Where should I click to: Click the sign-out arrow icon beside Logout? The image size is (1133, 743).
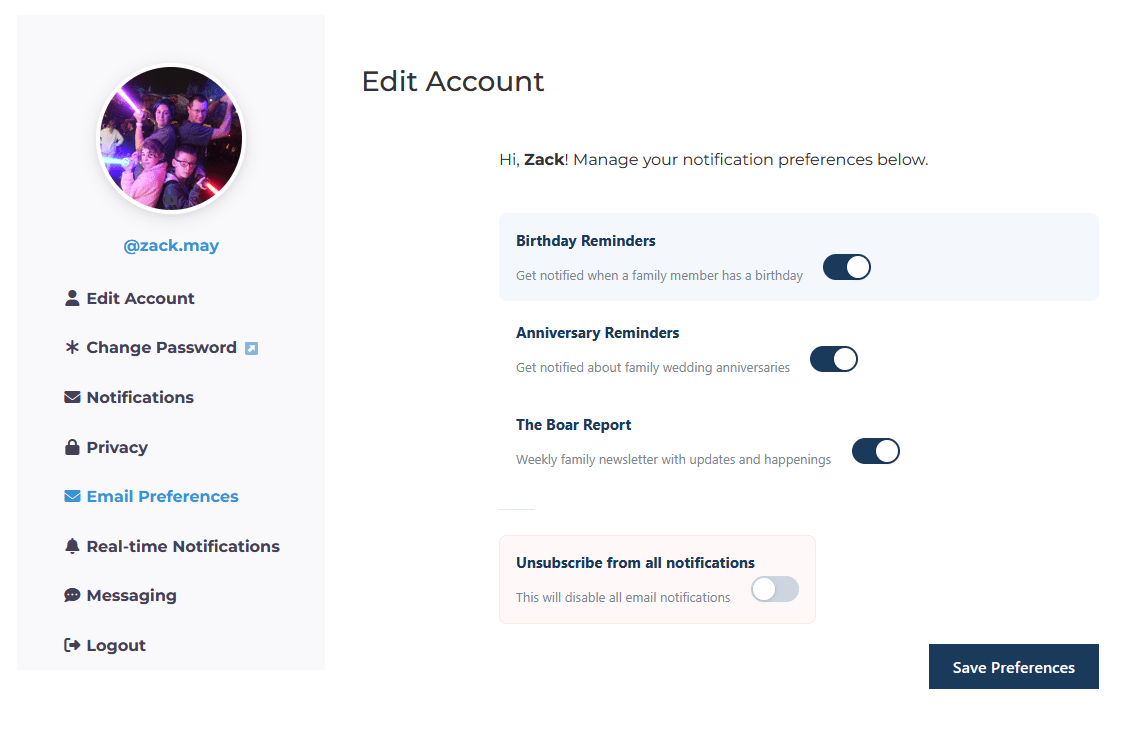[x=72, y=645]
